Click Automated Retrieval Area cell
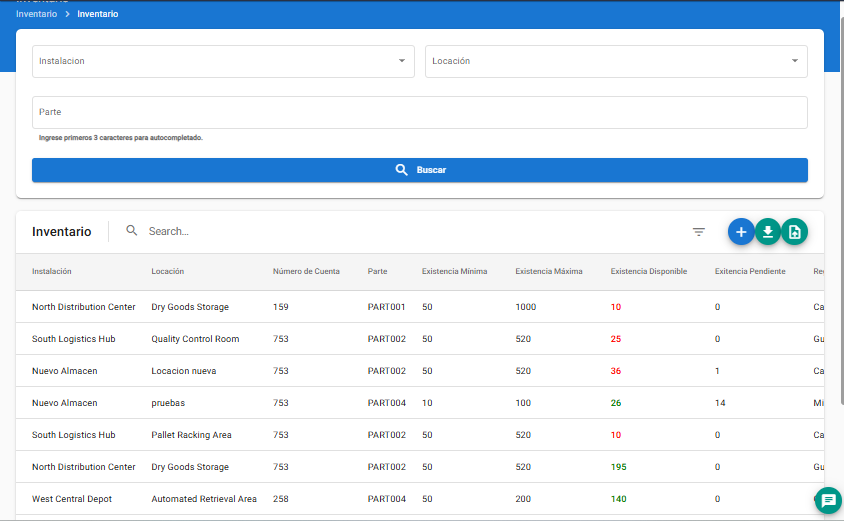 tap(204, 499)
